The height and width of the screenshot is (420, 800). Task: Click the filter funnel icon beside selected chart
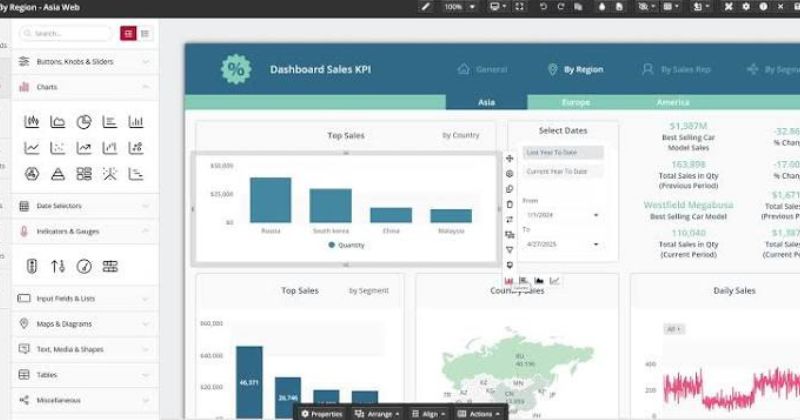(x=509, y=250)
